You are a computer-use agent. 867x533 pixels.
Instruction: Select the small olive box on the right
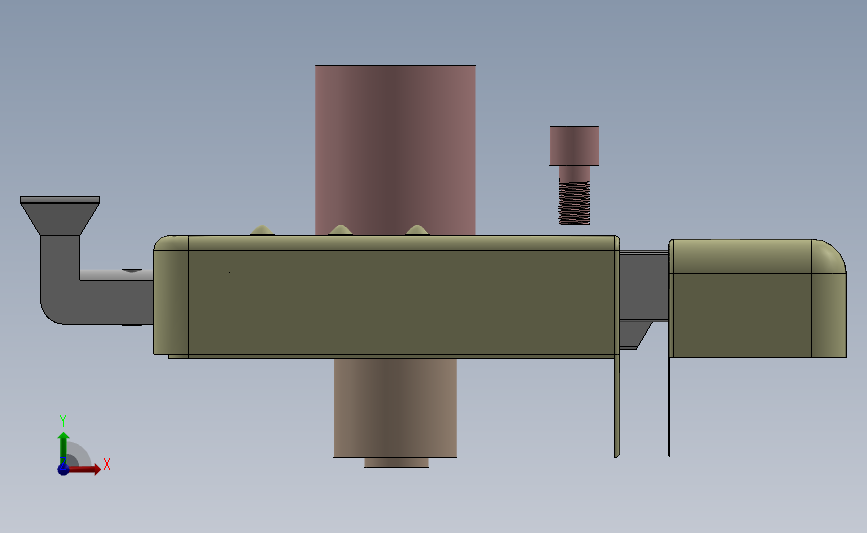click(758, 299)
